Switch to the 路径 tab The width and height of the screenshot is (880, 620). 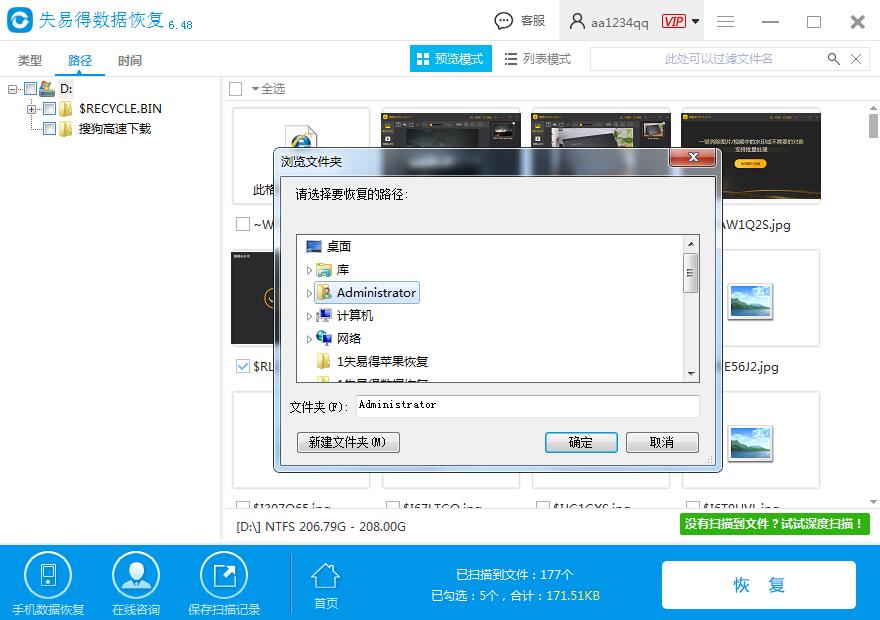tap(80, 60)
